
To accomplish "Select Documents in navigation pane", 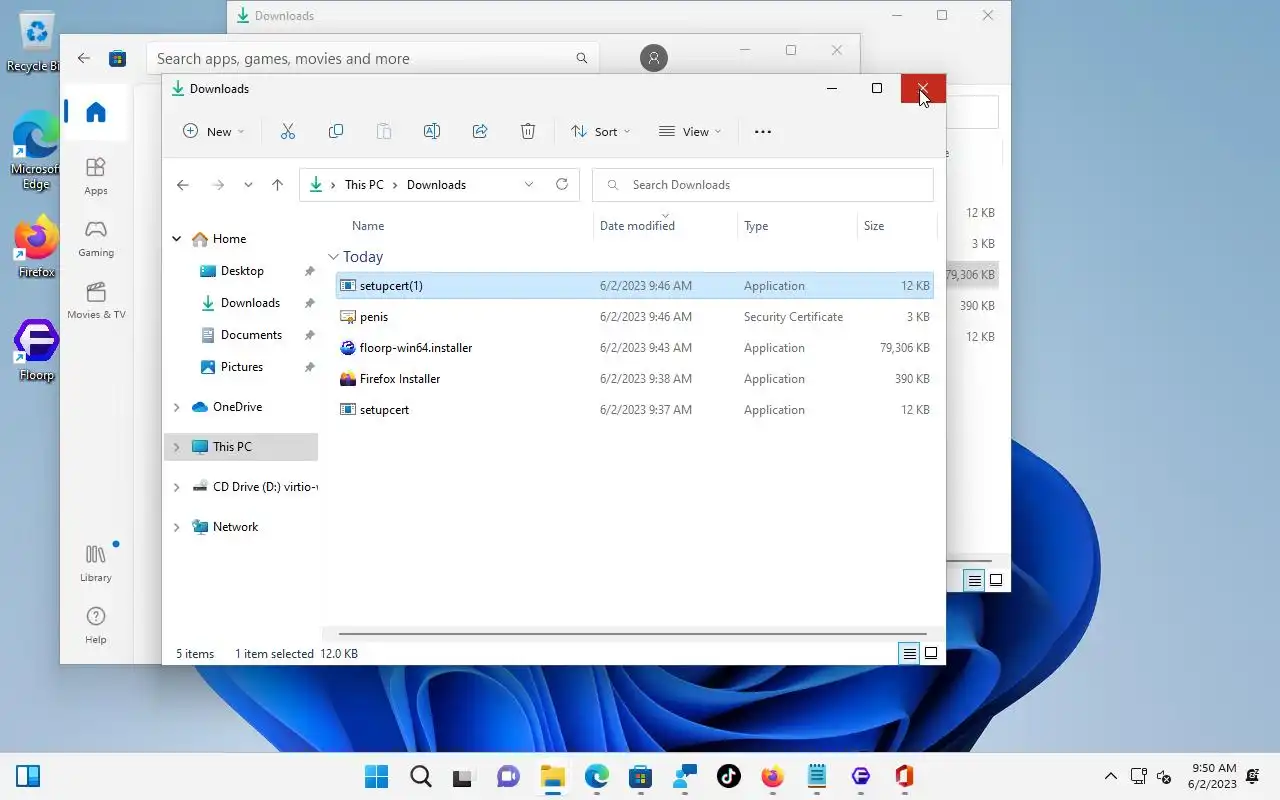I will (251, 335).
